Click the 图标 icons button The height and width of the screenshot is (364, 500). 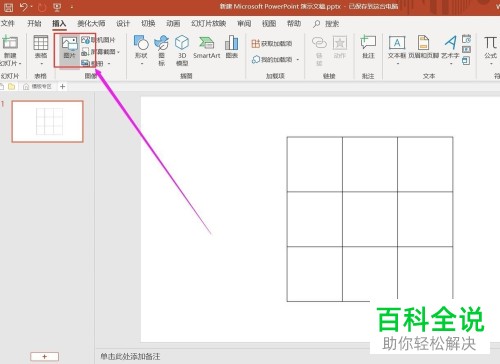pos(162,51)
